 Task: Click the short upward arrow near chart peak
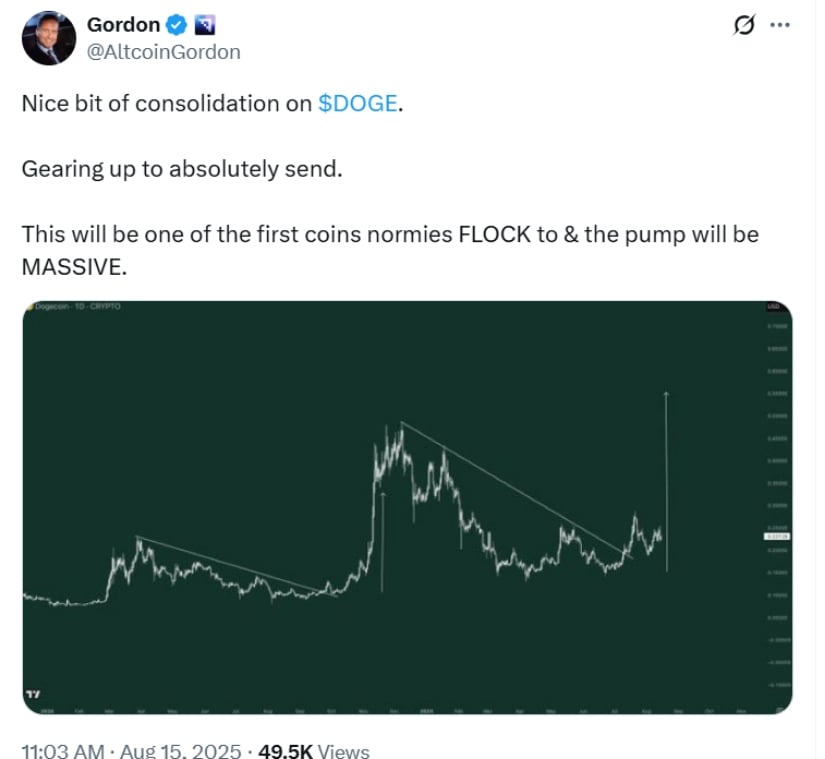(x=383, y=542)
